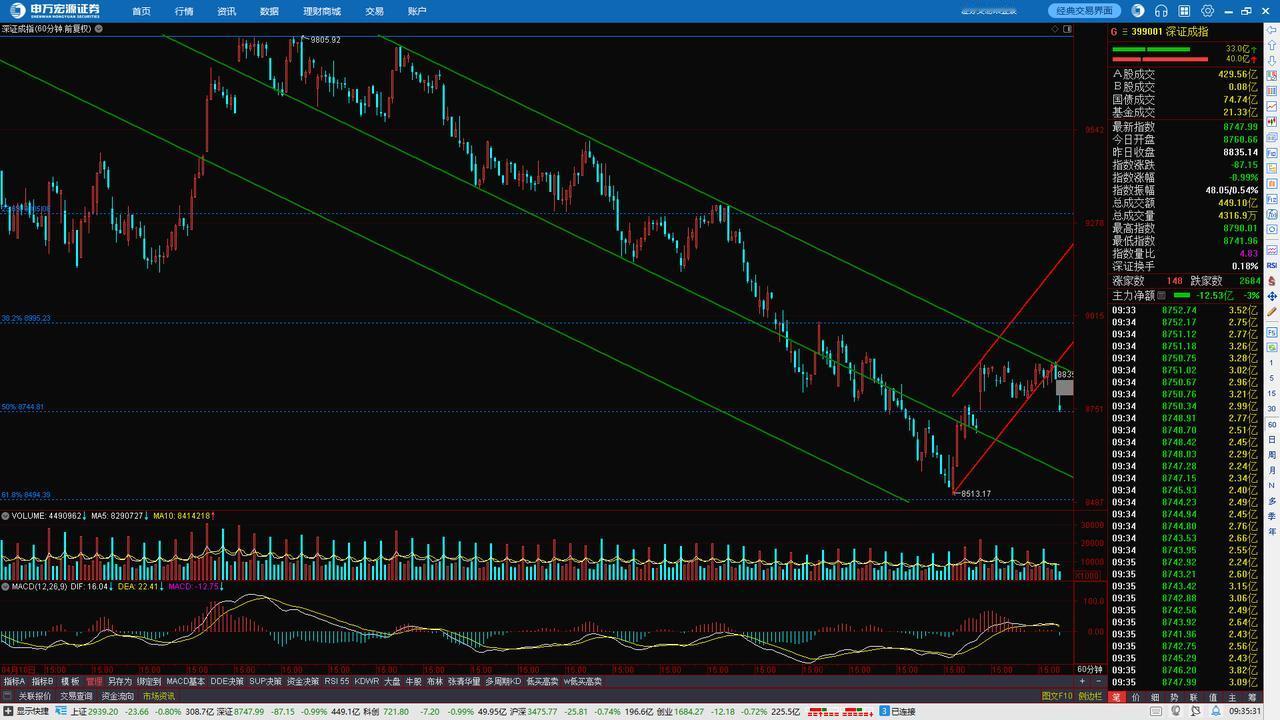
Task: Select 指标A indicator tab
Action: pos(15,682)
